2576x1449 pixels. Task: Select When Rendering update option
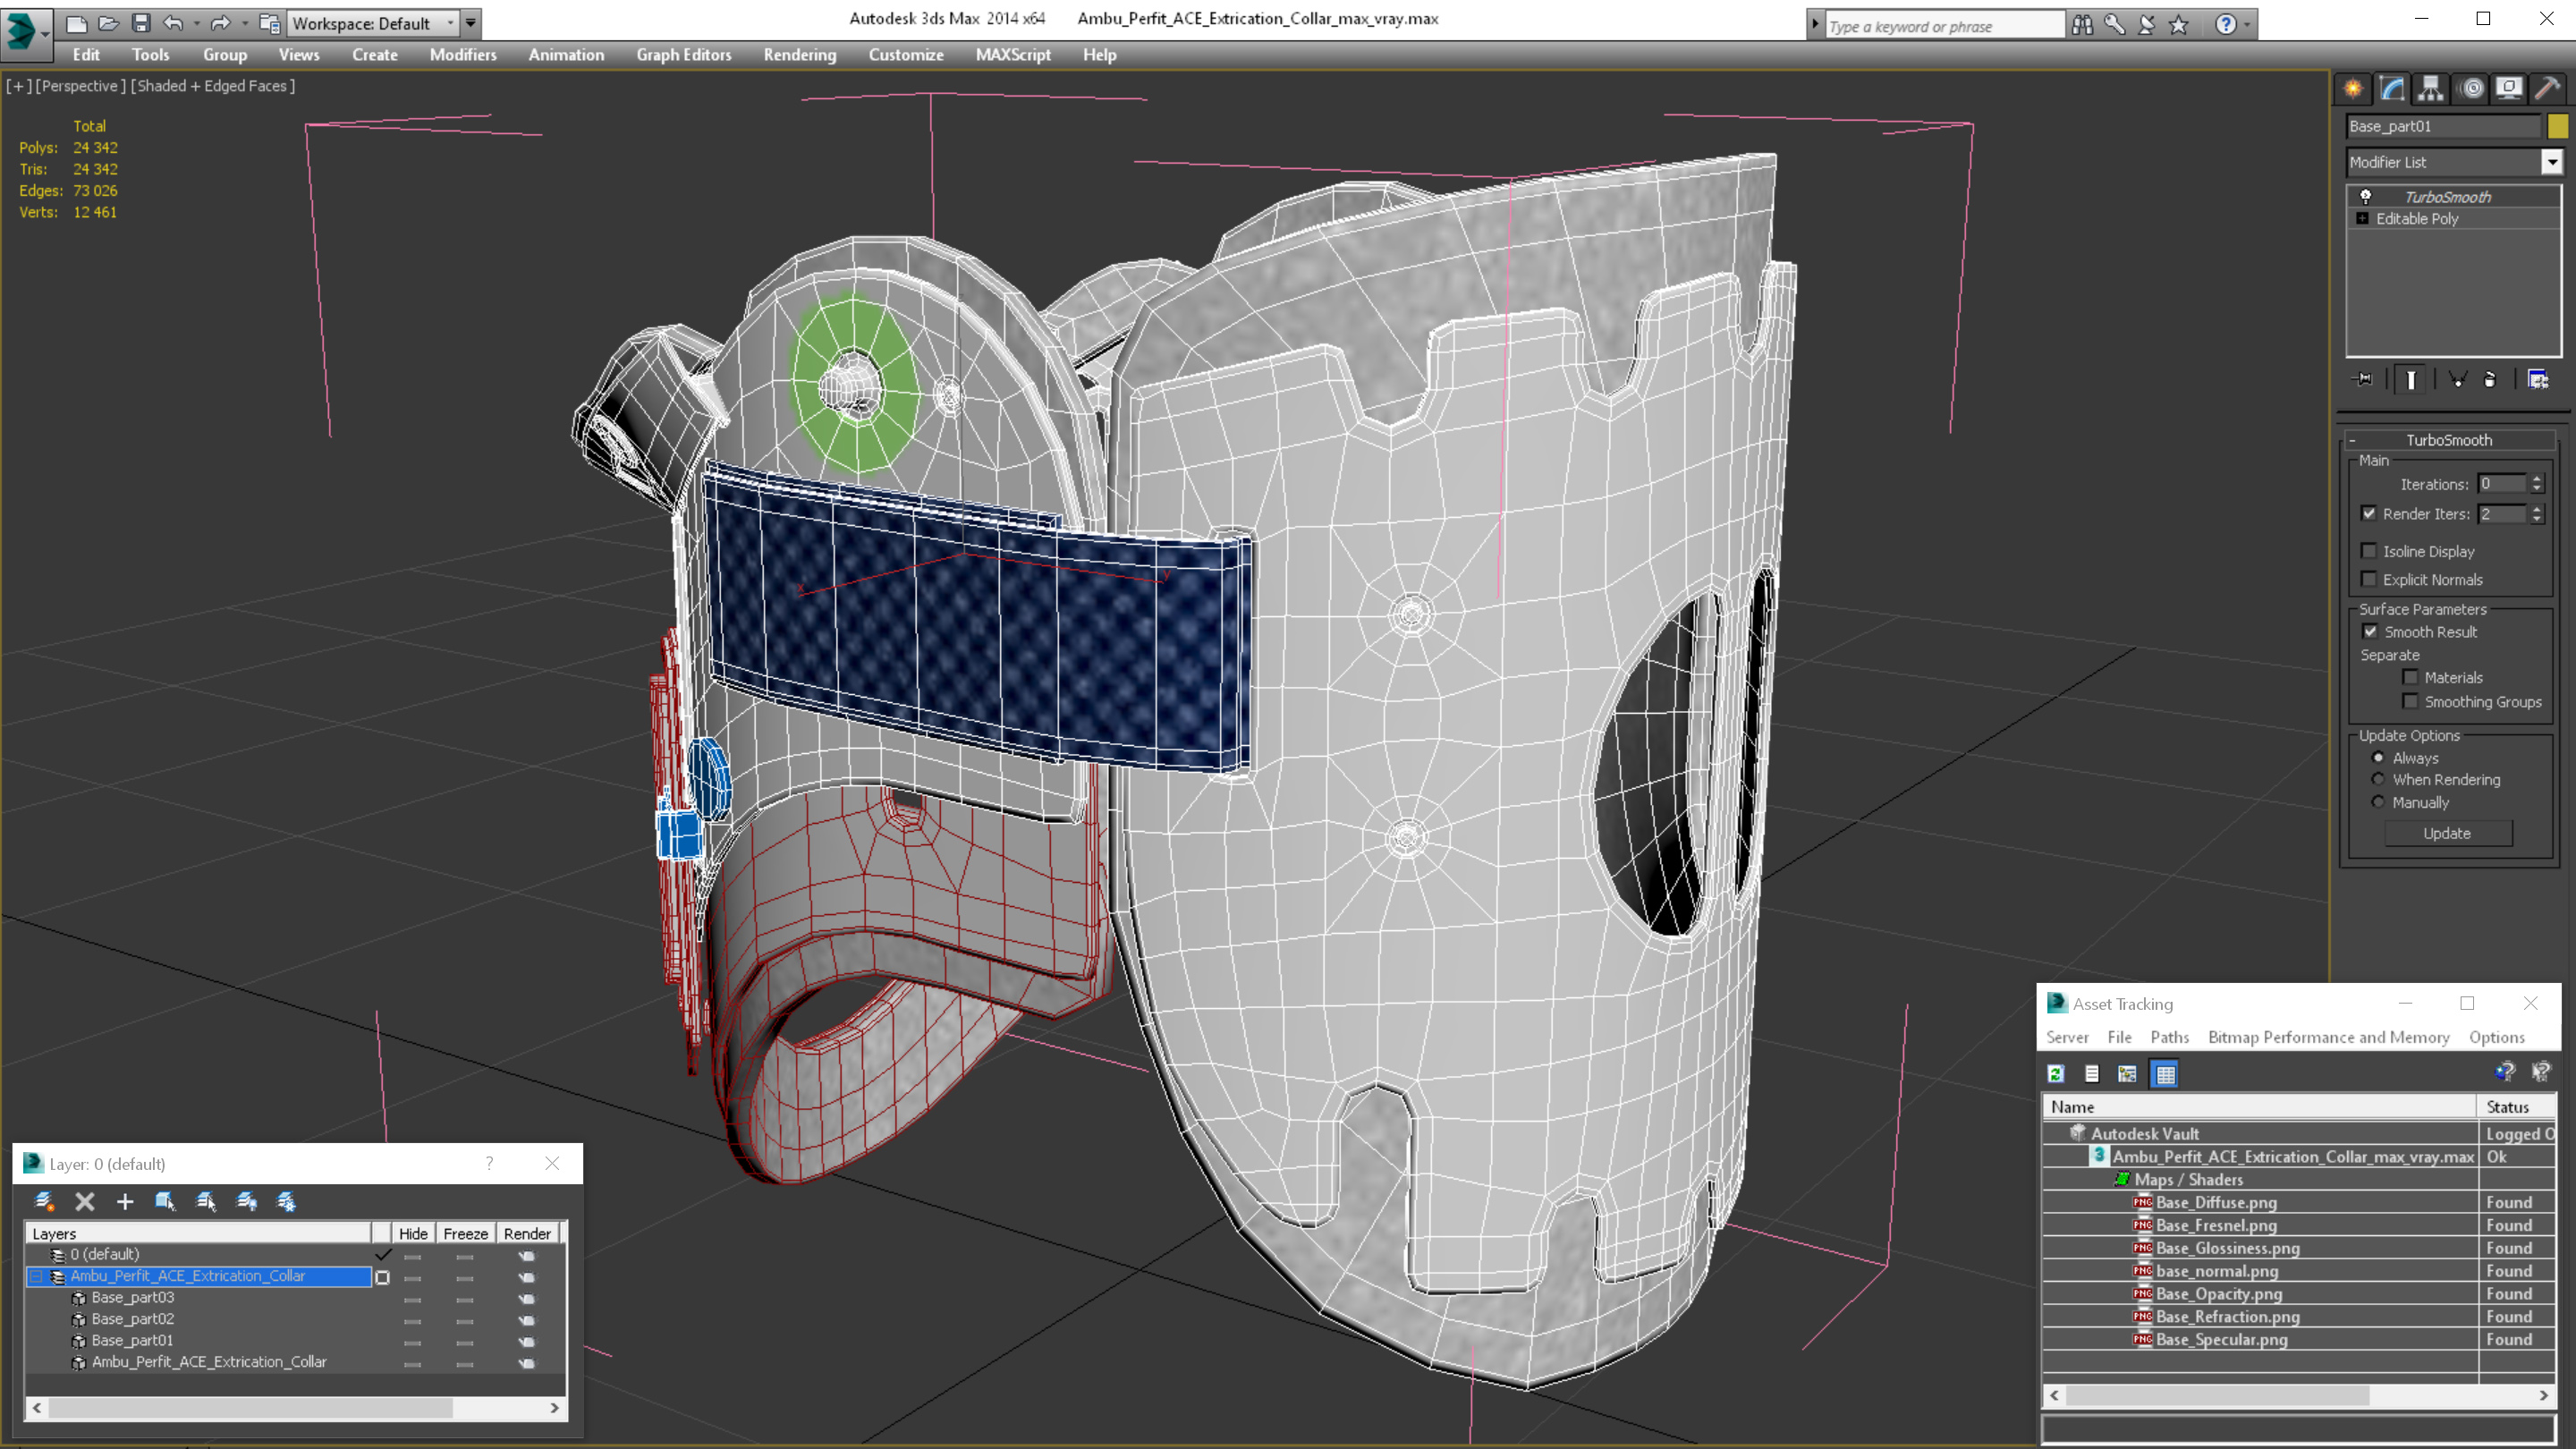coord(2378,779)
